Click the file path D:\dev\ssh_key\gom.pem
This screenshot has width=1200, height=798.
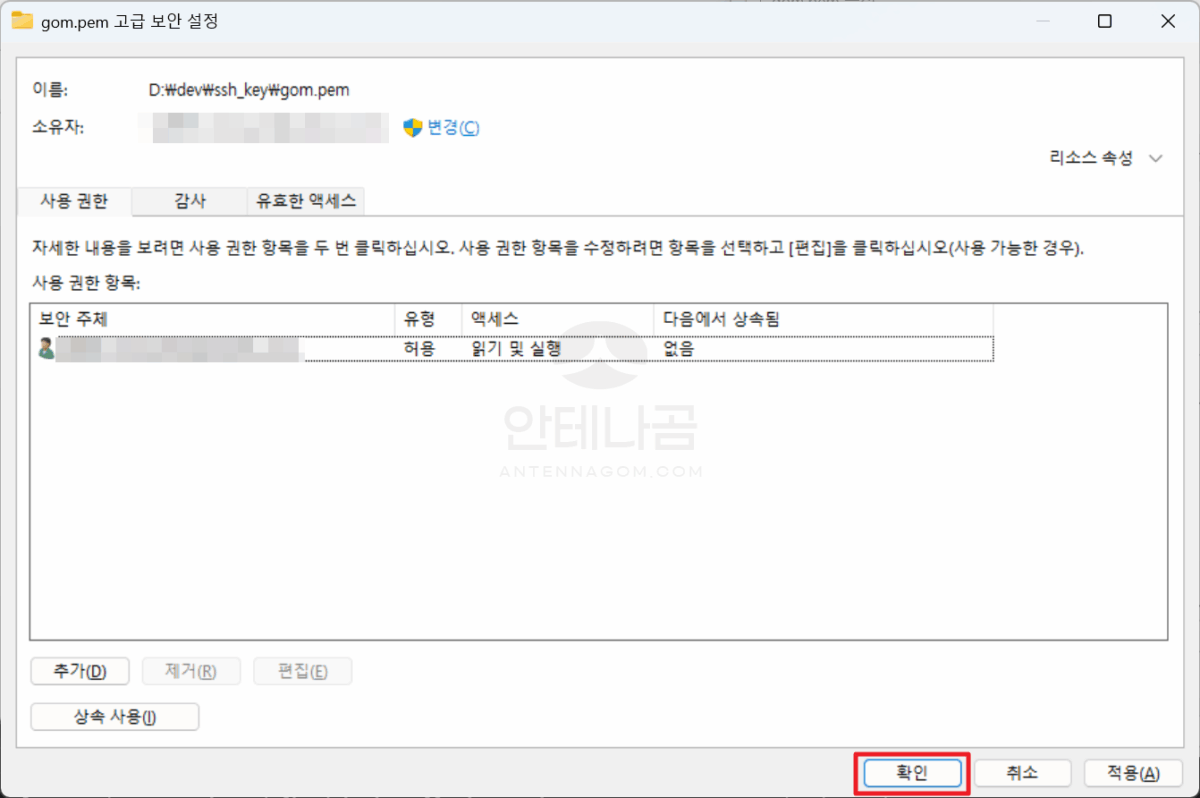[x=249, y=90]
